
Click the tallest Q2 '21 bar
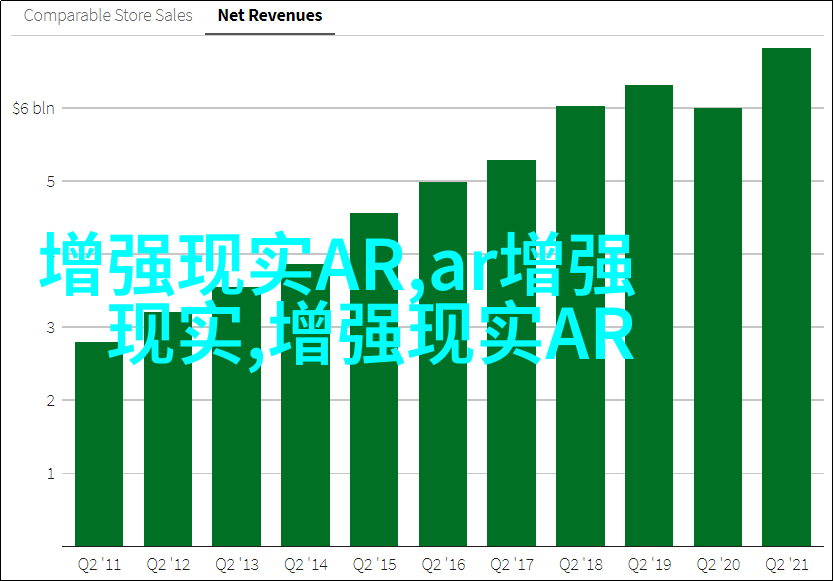[786, 297]
